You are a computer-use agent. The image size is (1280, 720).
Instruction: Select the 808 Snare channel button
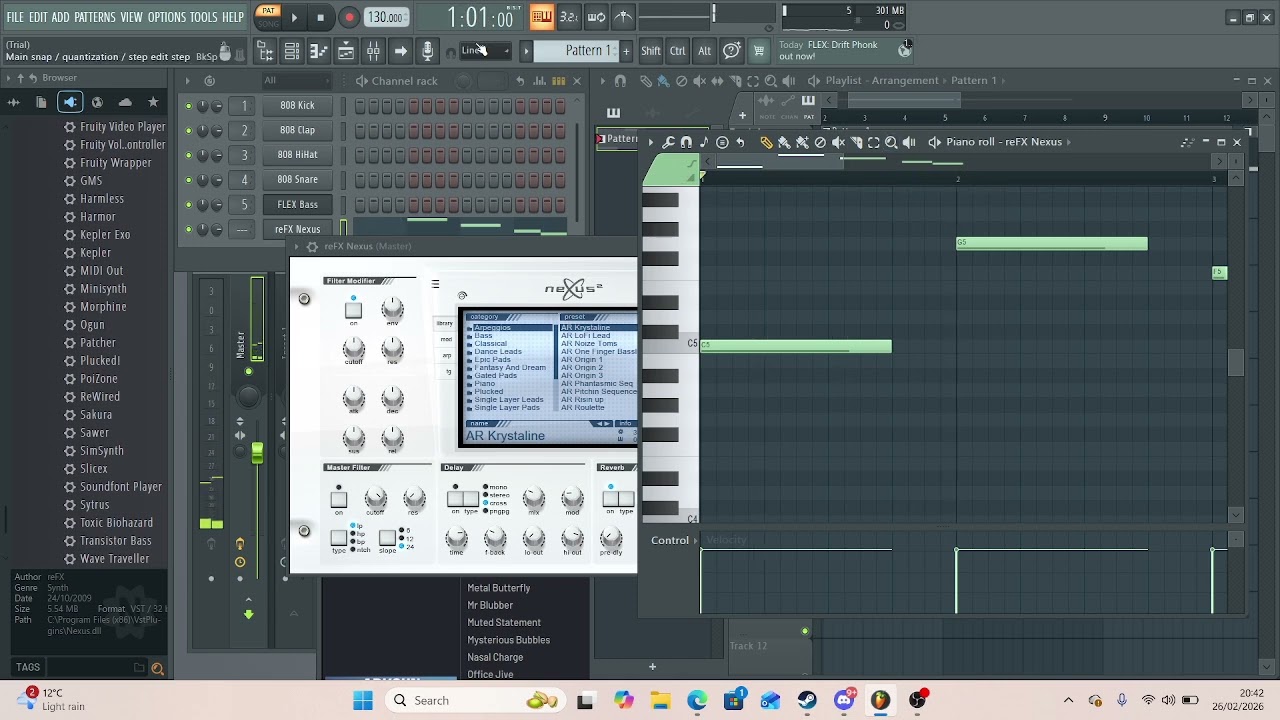point(297,179)
